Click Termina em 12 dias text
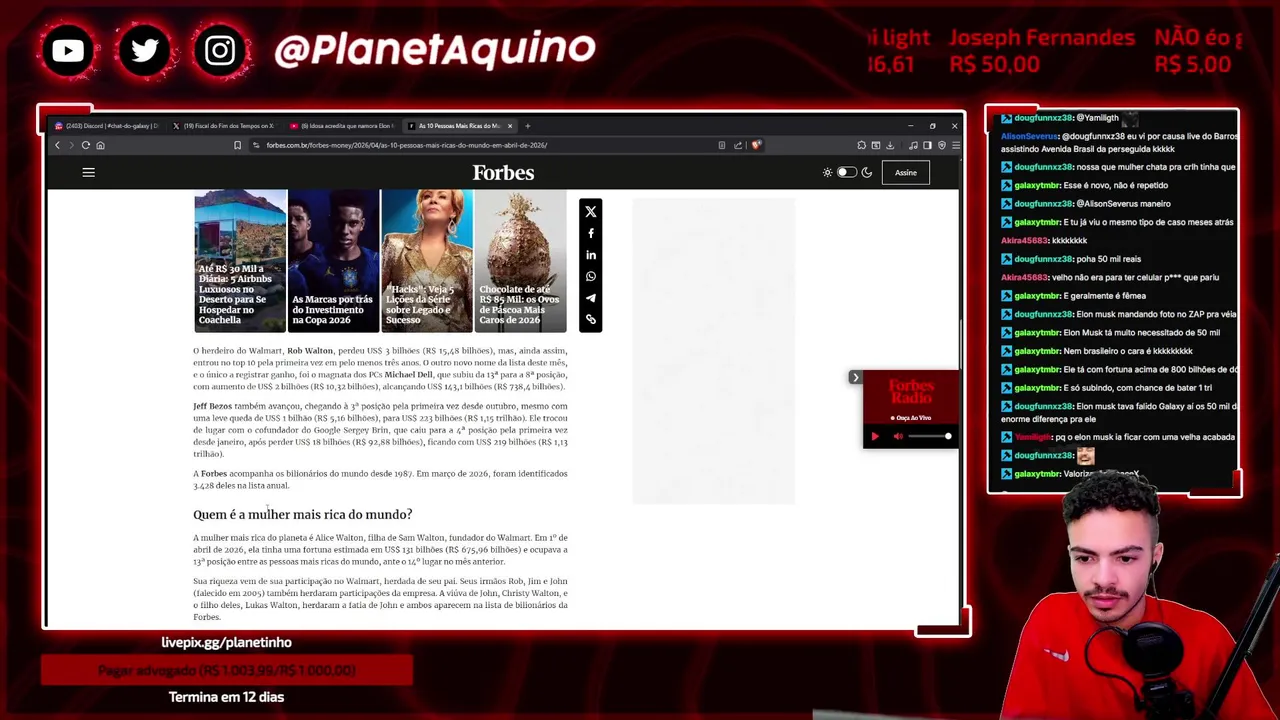Image resolution: width=1280 pixels, height=720 pixels. 226,697
